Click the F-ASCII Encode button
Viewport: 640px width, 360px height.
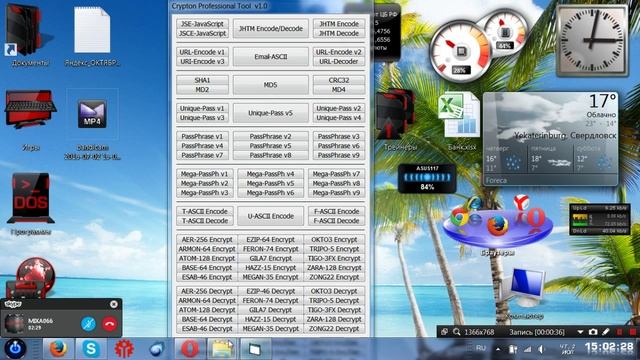coord(336,211)
